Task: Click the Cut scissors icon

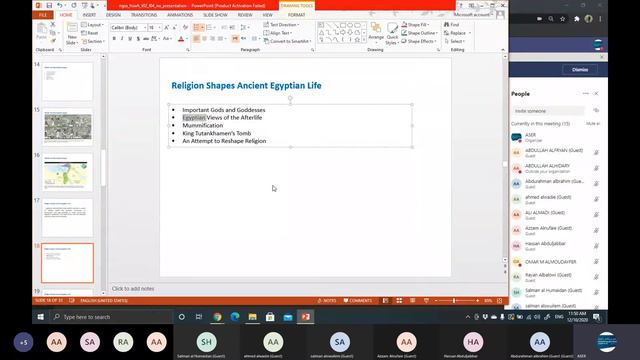Action: (53, 24)
